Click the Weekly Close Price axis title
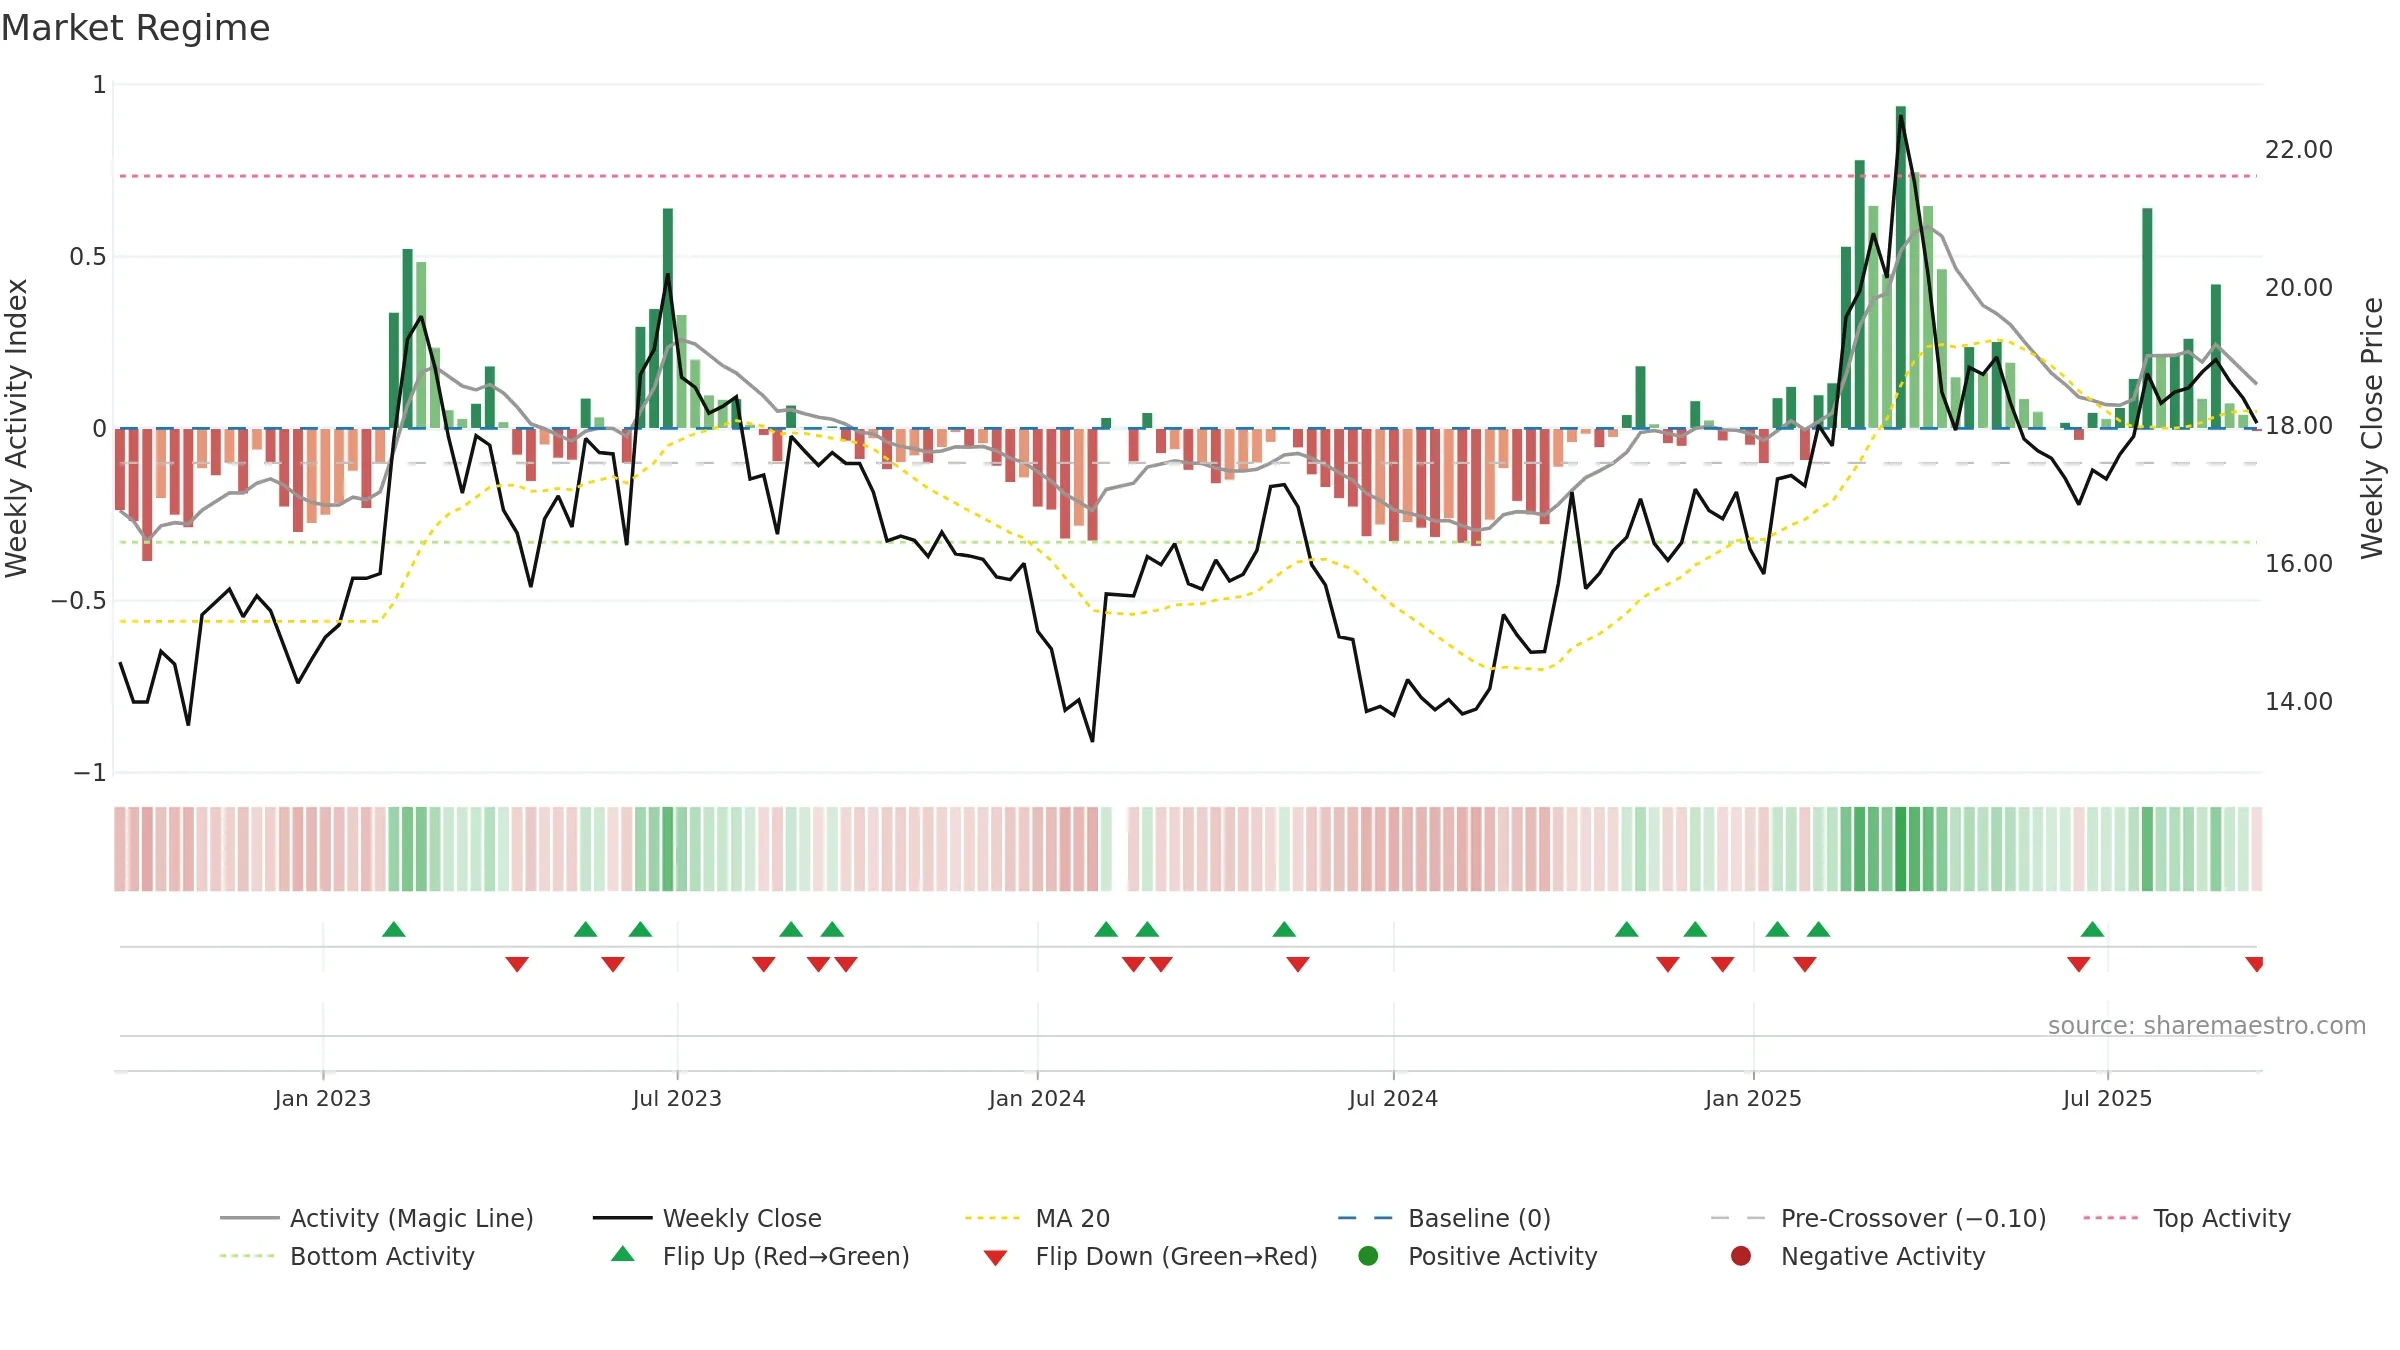The height and width of the screenshot is (1350, 2400). pos(2372,428)
